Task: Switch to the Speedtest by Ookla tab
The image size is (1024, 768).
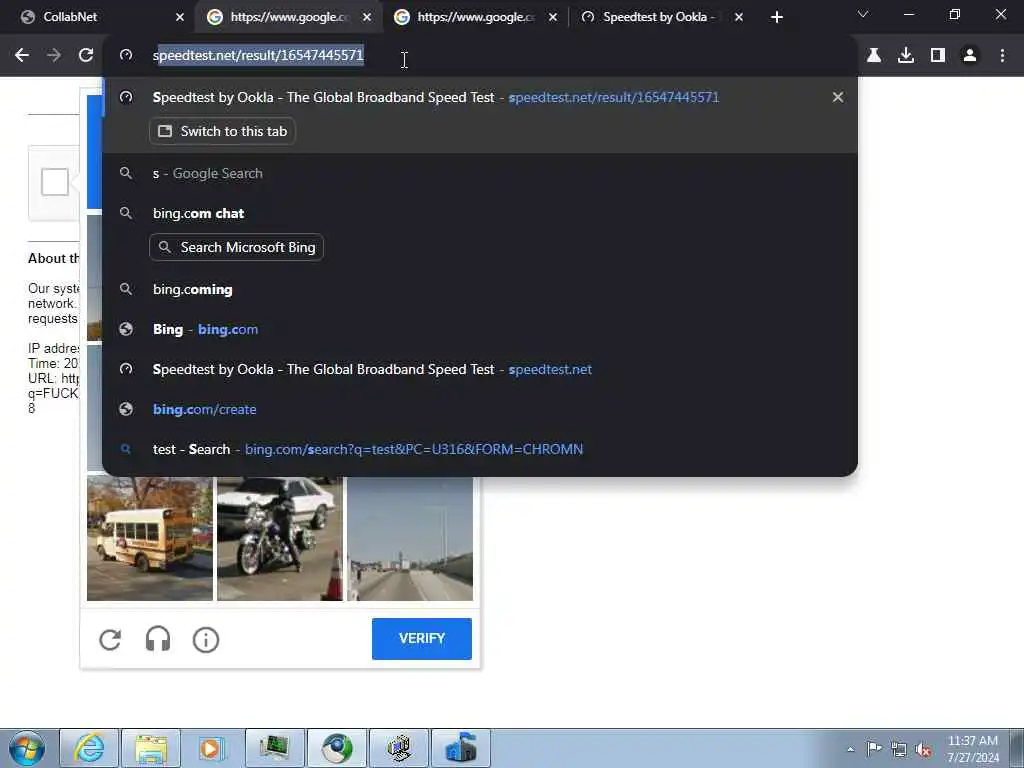Action: tap(660, 17)
